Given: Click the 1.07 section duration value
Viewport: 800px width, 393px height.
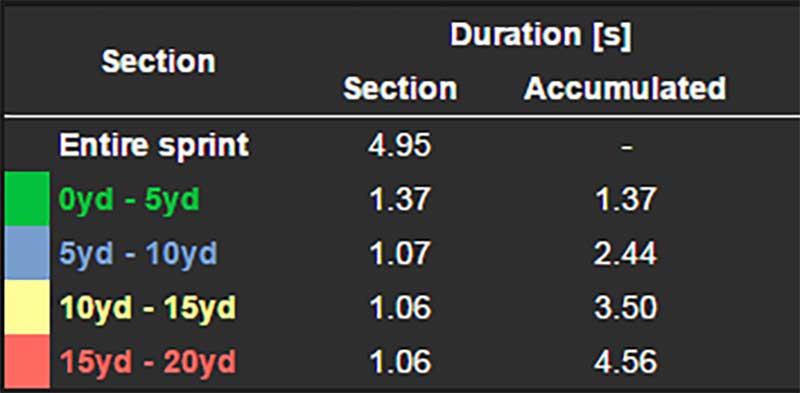Looking at the screenshot, I should pyautogui.click(x=400, y=254).
